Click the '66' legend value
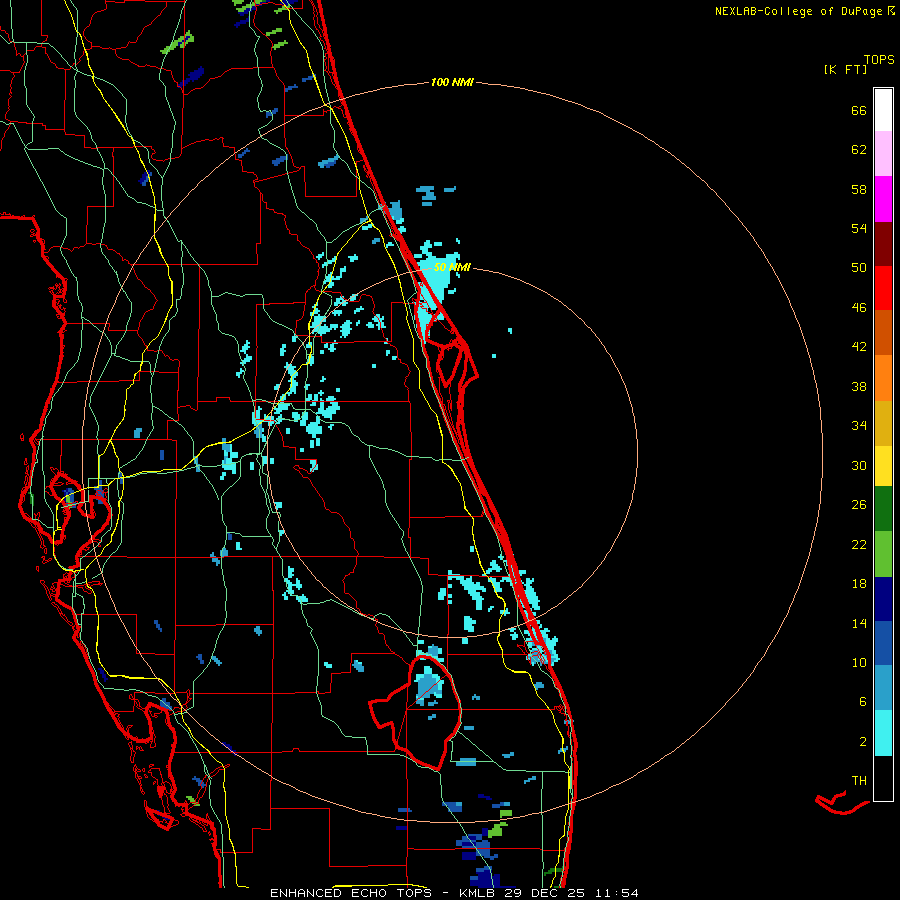 point(859,111)
